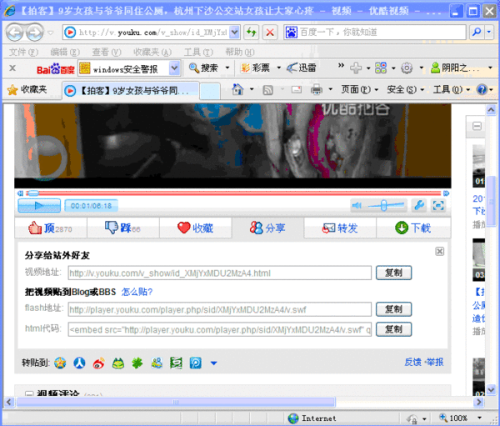The width and height of the screenshot is (500, 426).
Task: Adjust the volume slider handle
Action: 384,205
